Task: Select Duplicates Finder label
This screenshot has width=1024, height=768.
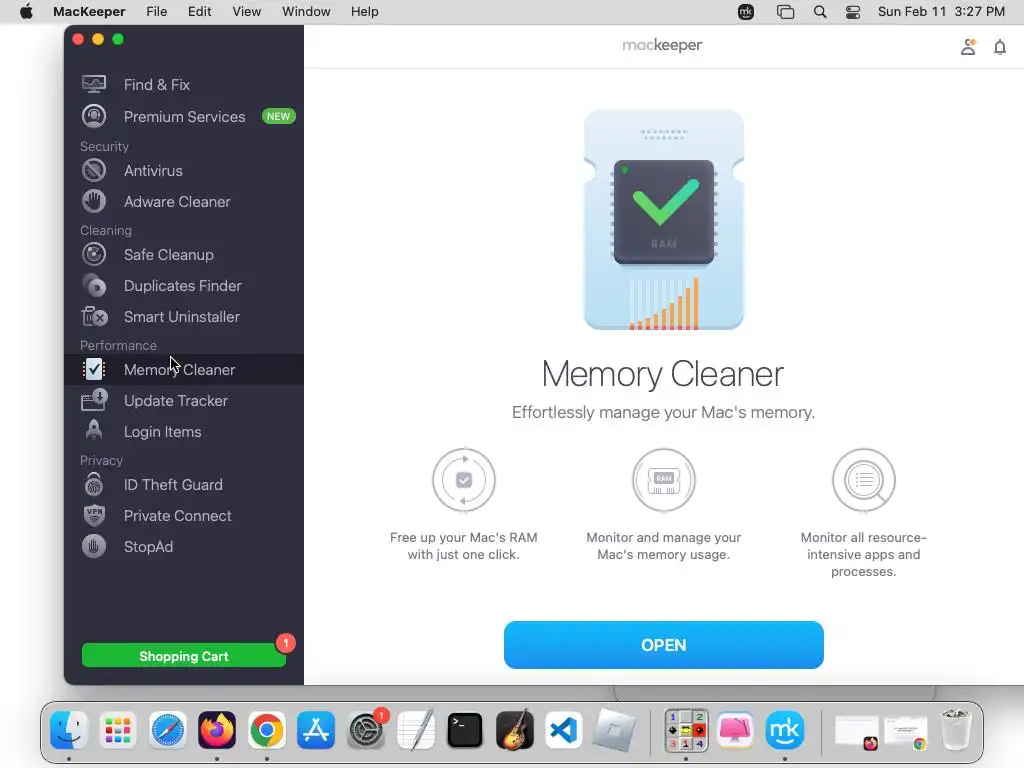Action: tap(183, 285)
